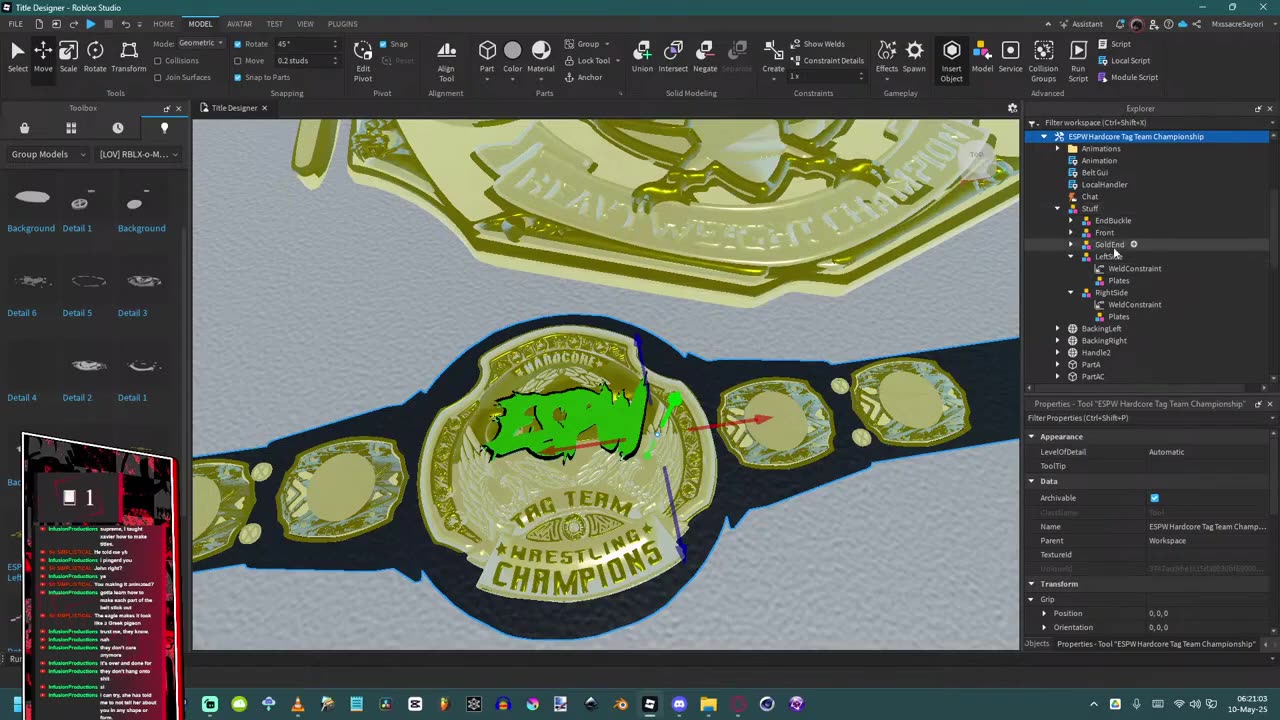Viewport: 1280px width, 720px height.
Task: Uncheck the Archivable property checkbox
Action: coord(1154,498)
